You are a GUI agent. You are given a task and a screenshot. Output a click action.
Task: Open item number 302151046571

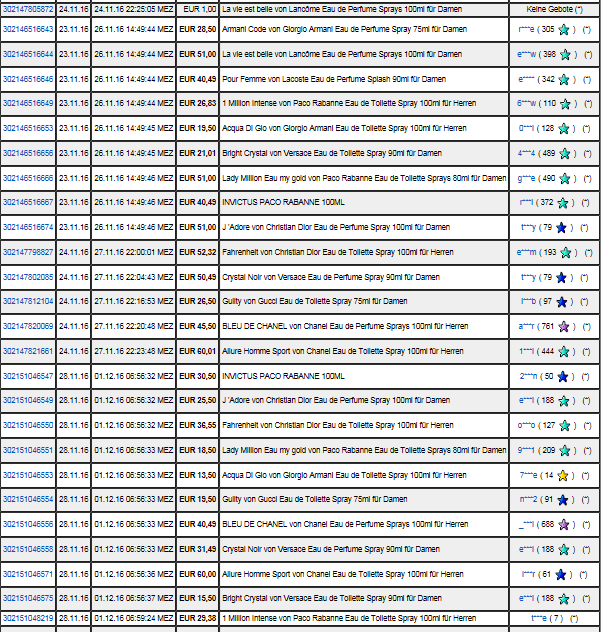[x=28, y=574]
